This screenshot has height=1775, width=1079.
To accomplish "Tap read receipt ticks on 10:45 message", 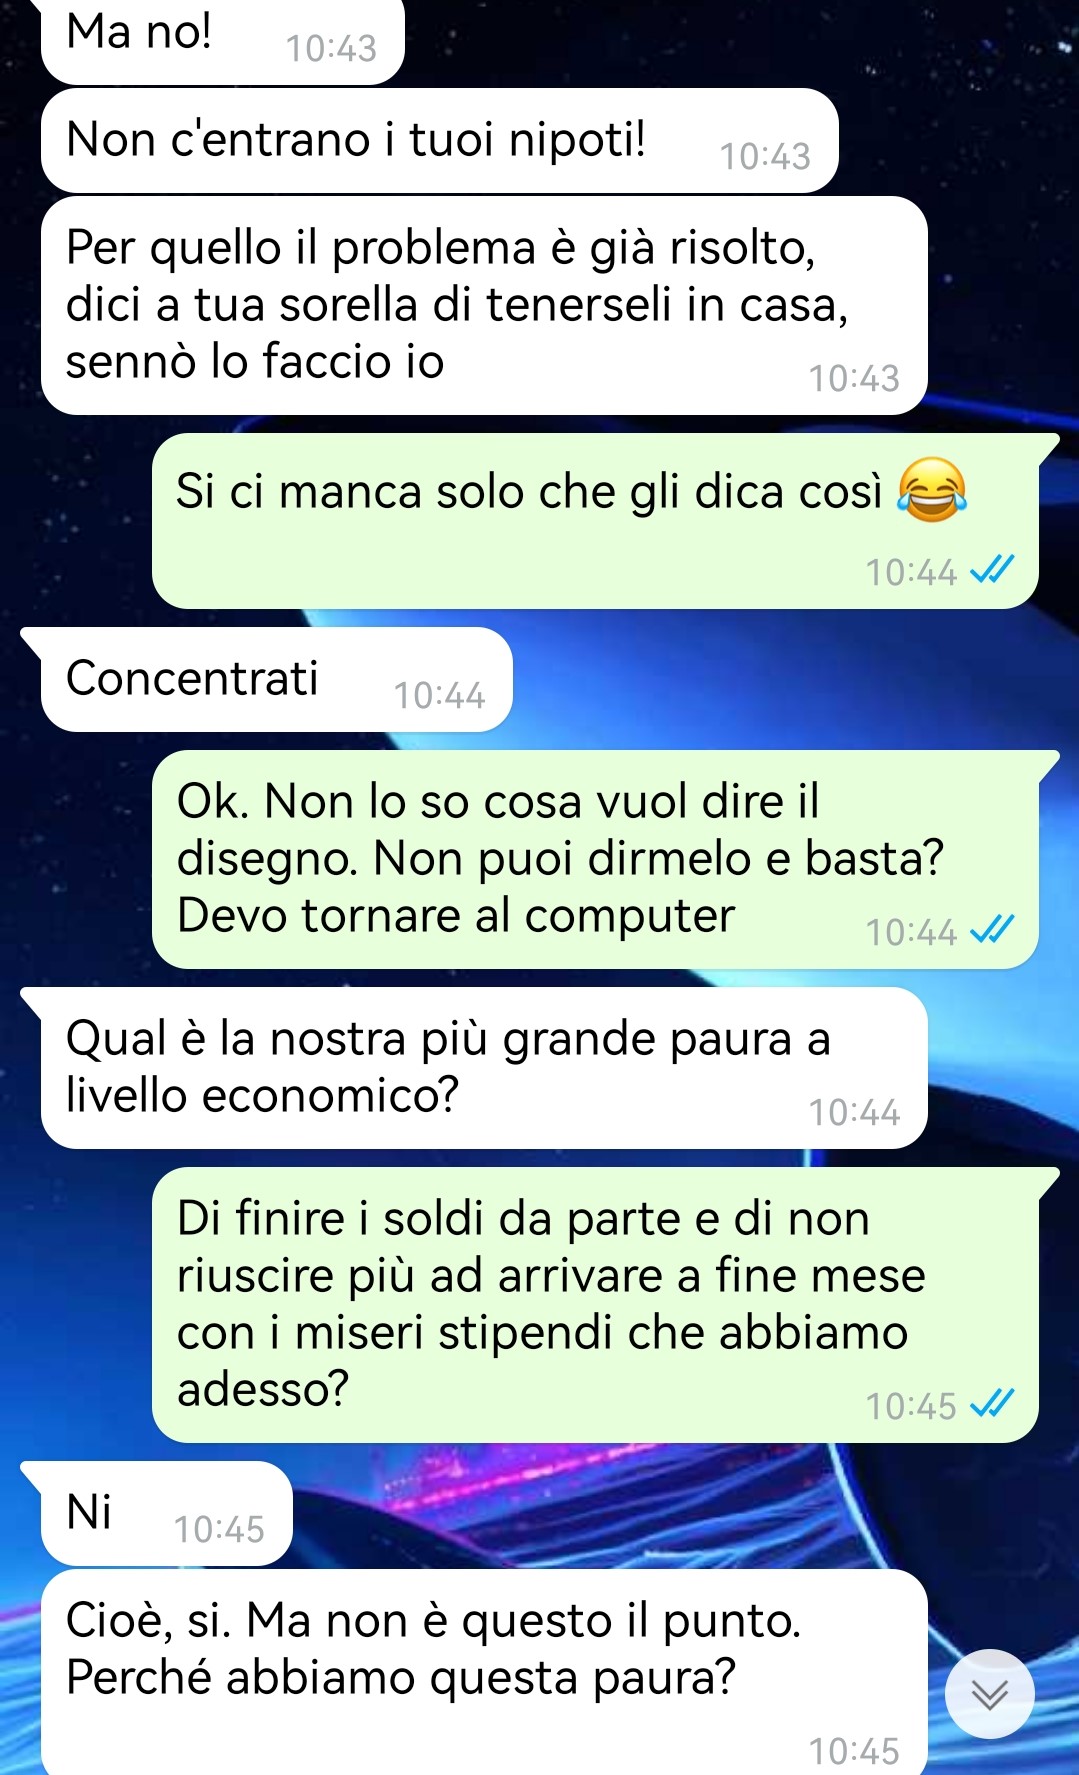I will pyautogui.click(x=993, y=1404).
